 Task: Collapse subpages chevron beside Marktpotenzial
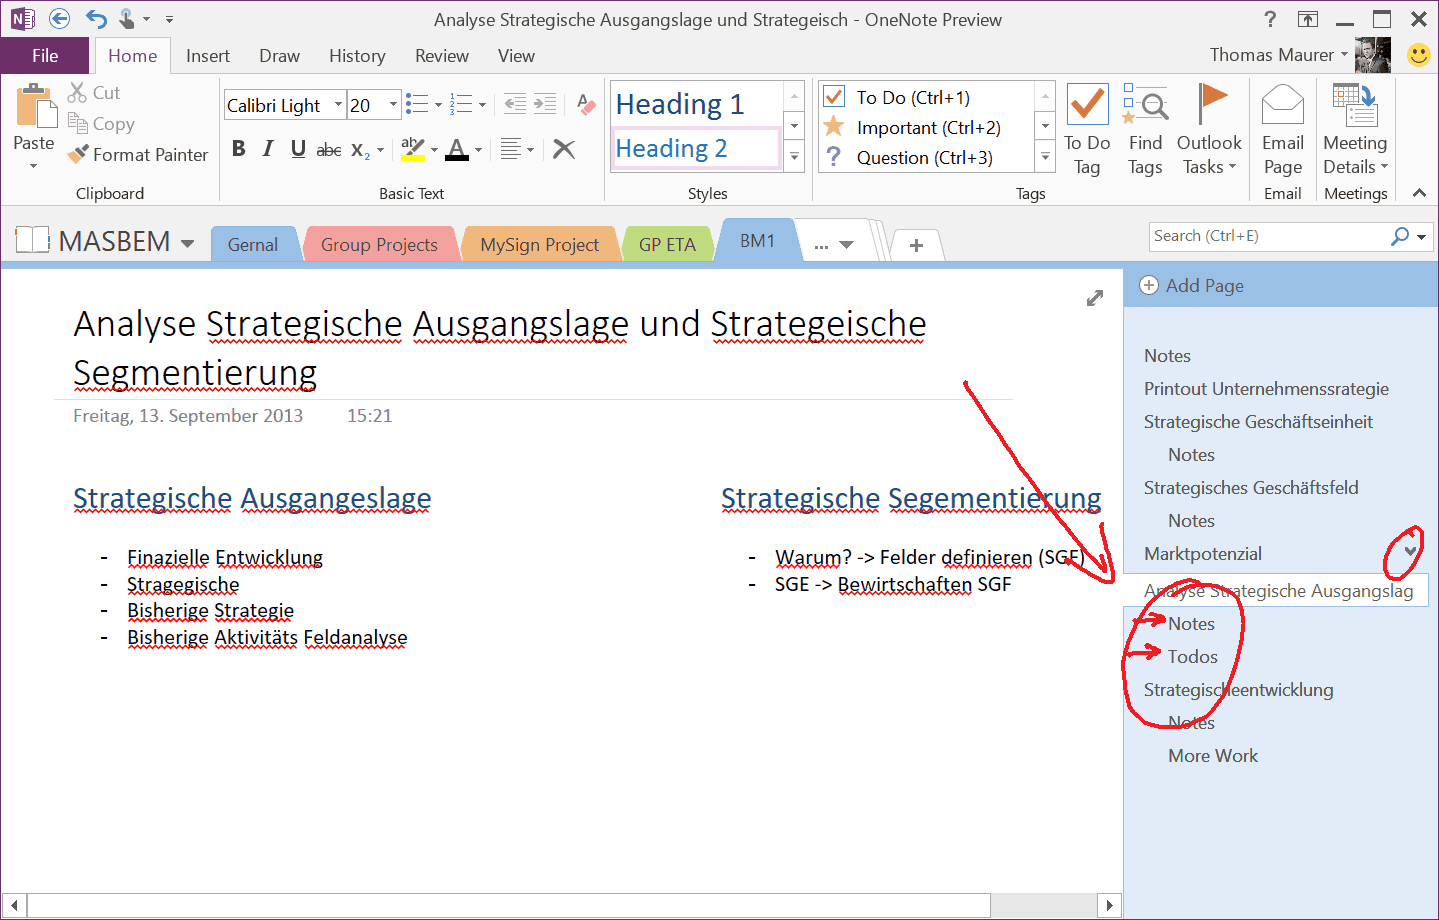click(x=1410, y=551)
